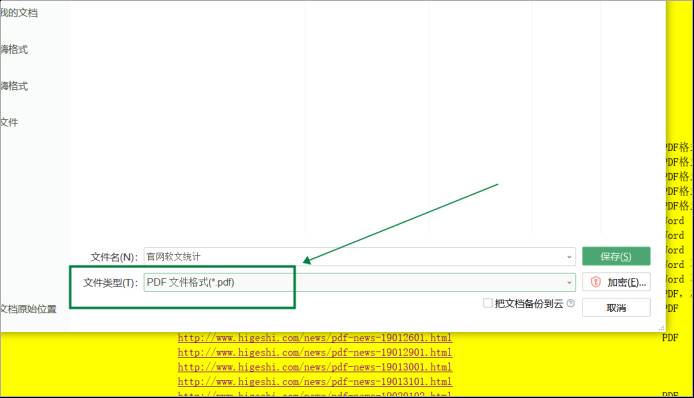
Task: Click the 文件名 input field 官网软文统计
Action: [x=359, y=257]
